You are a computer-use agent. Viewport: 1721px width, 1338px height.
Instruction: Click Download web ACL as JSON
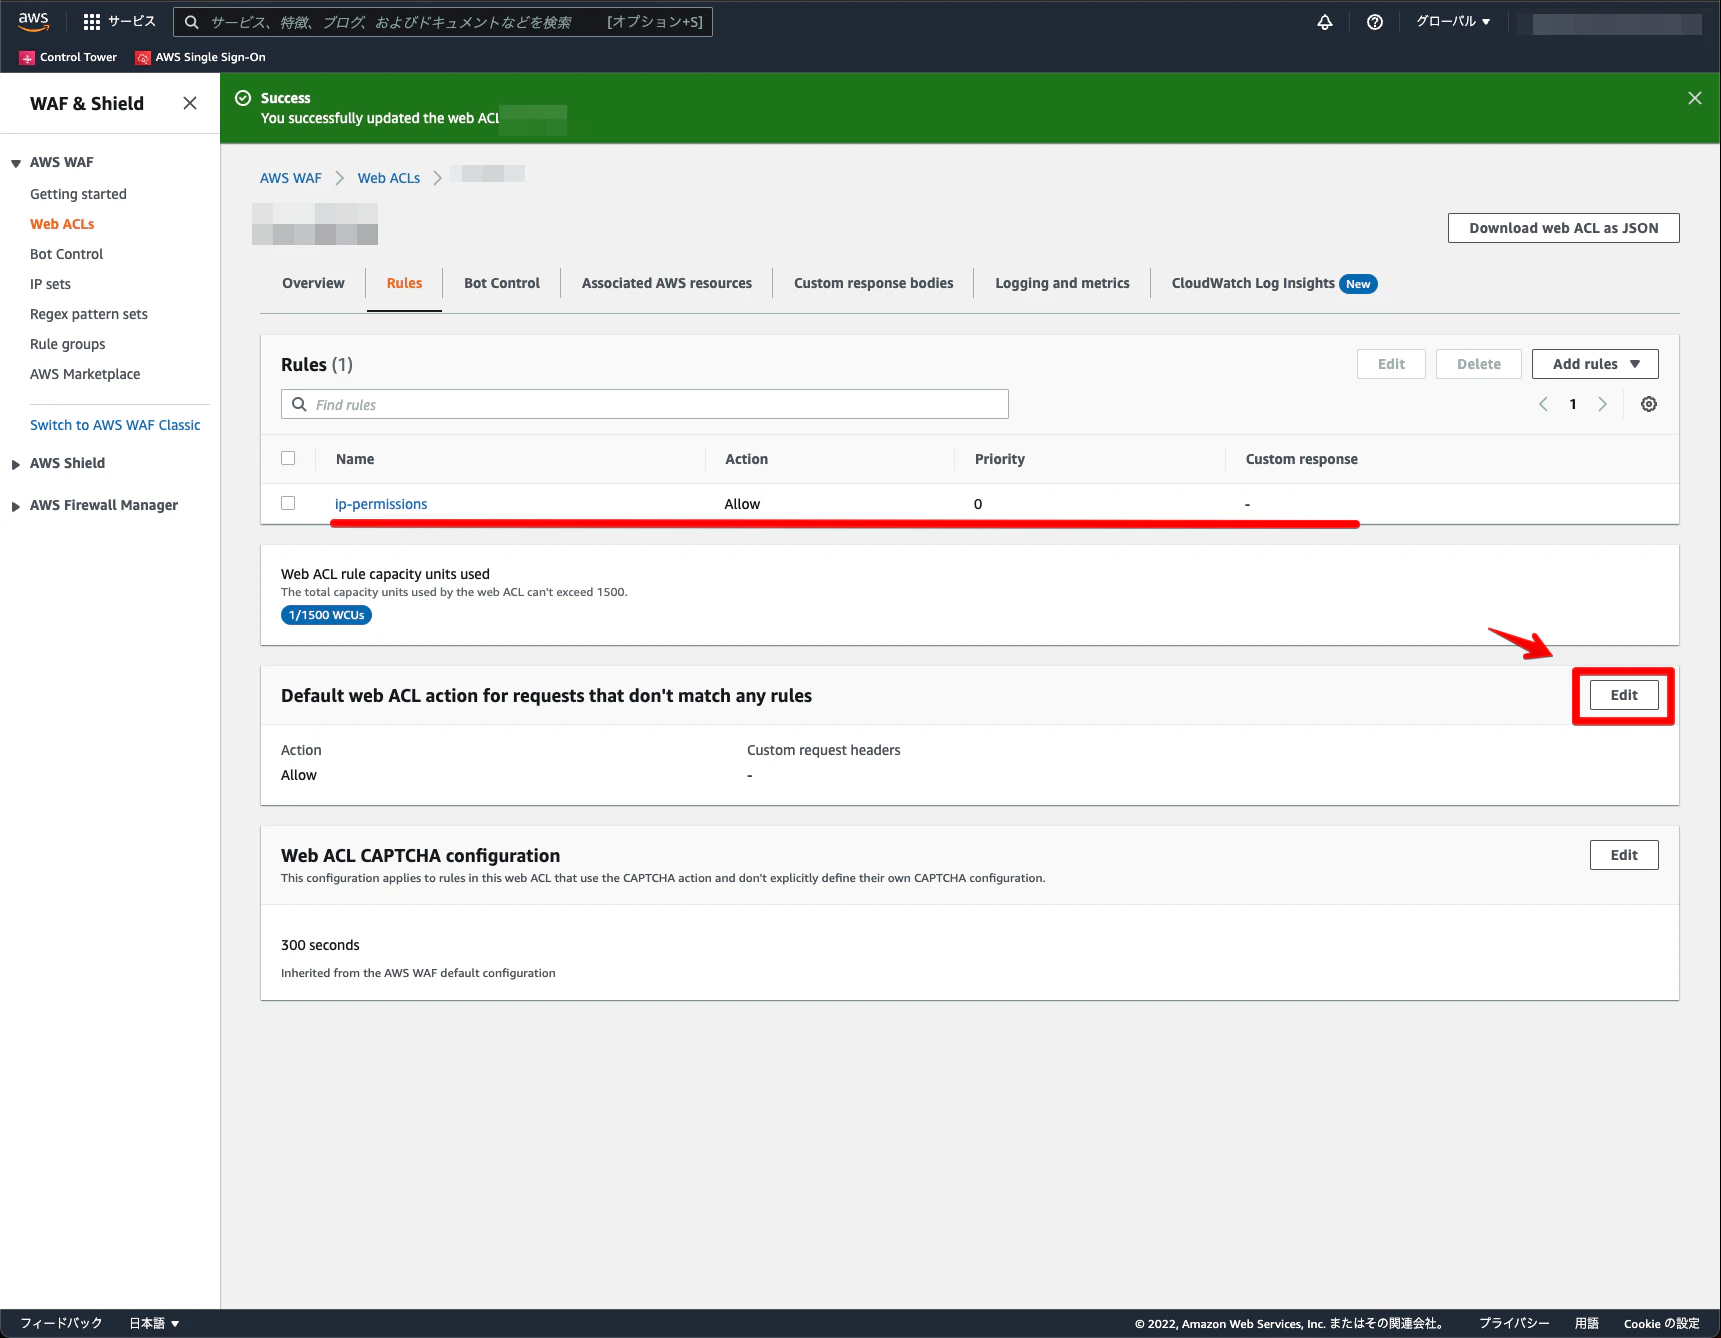click(1563, 228)
